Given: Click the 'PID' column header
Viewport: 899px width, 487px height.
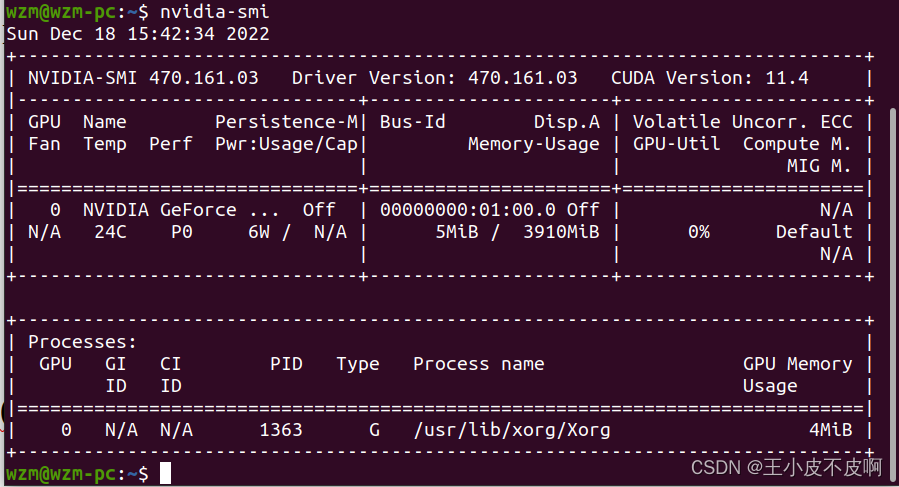Looking at the screenshot, I should (286, 364).
